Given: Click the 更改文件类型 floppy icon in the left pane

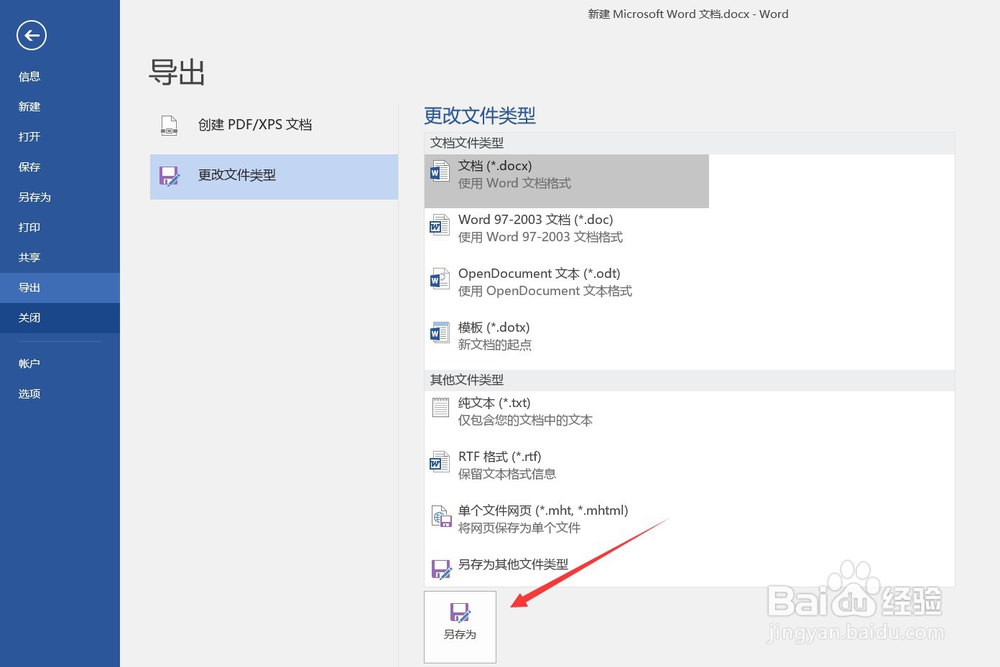Looking at the screenshot, I should (170, 175).
